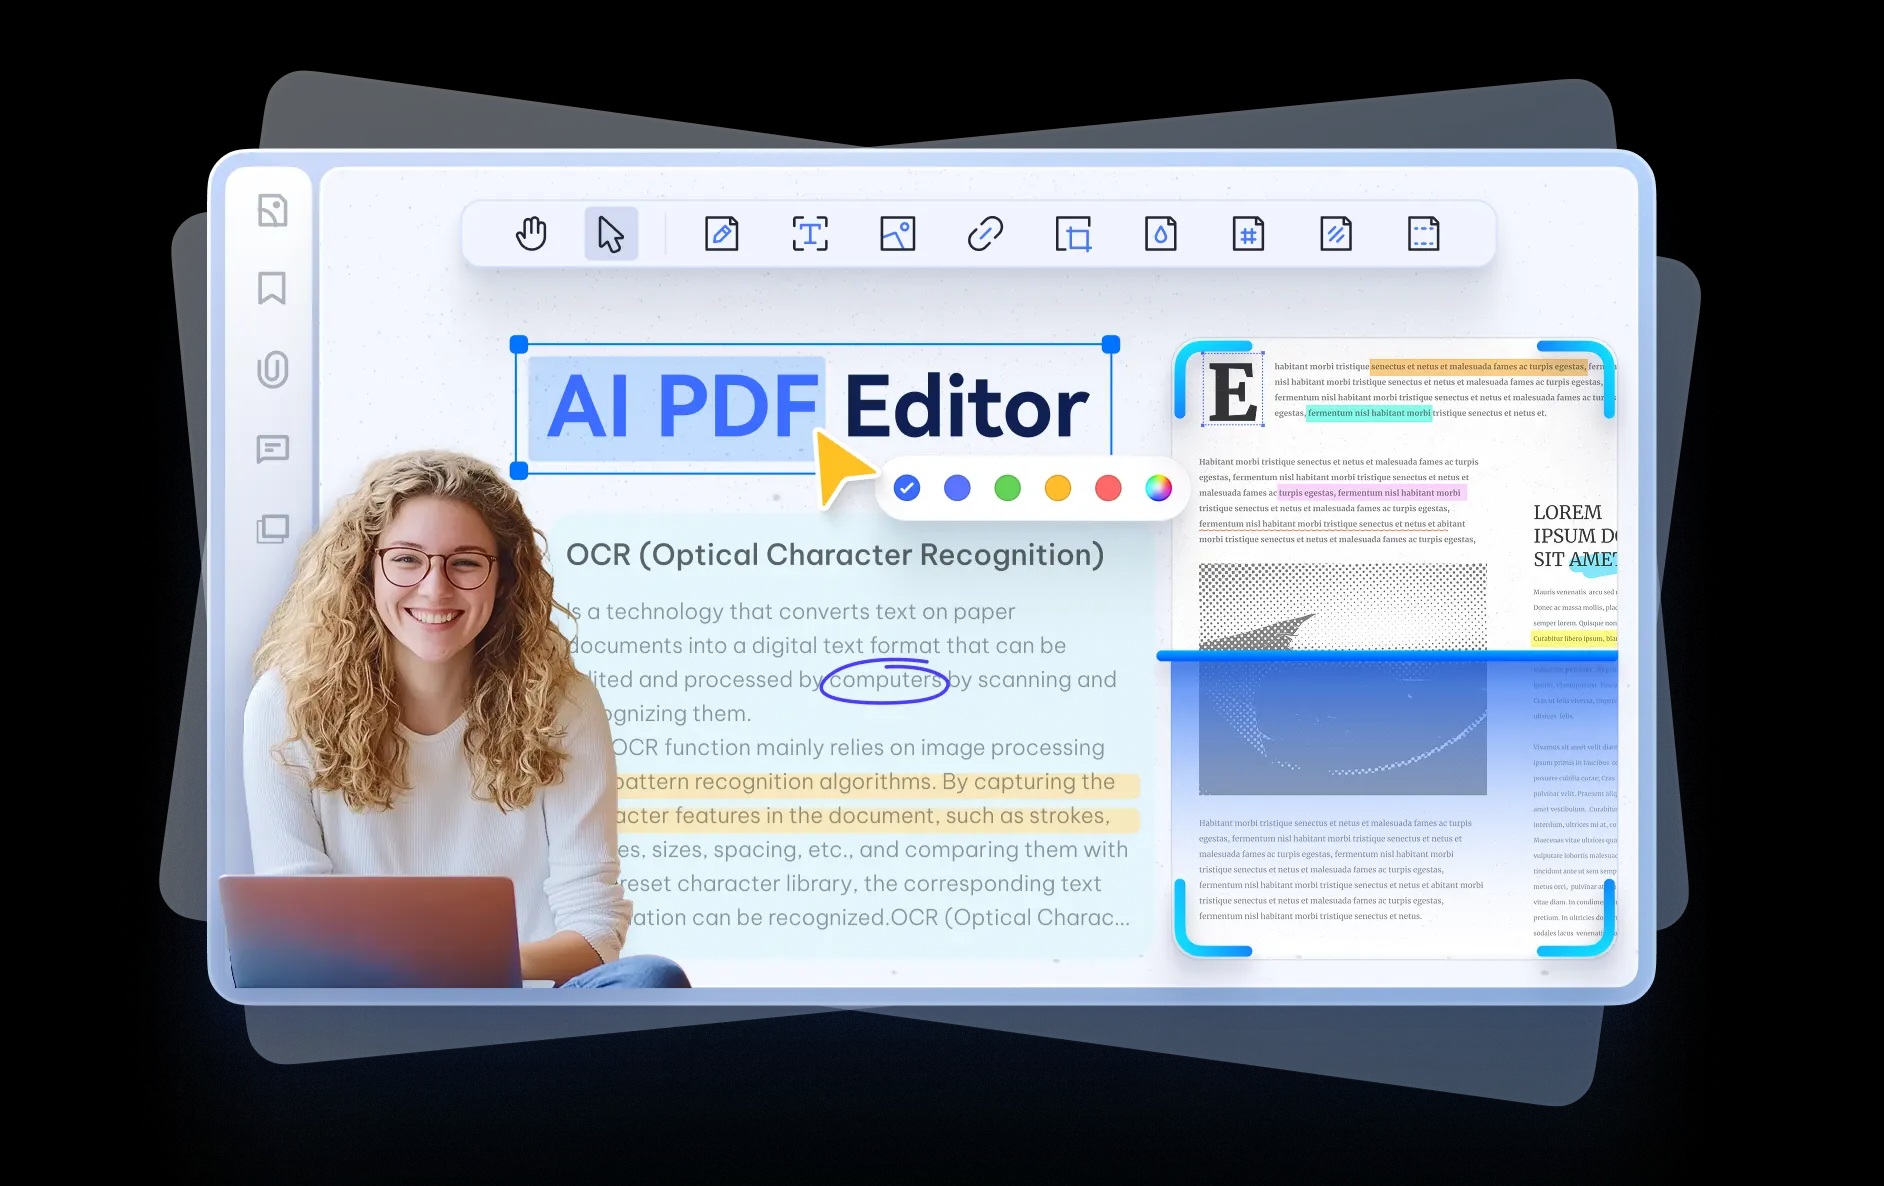Screen dimensions: 1884x1186
Task: Select the red color swatch
Action: (x=1108, y=488)
